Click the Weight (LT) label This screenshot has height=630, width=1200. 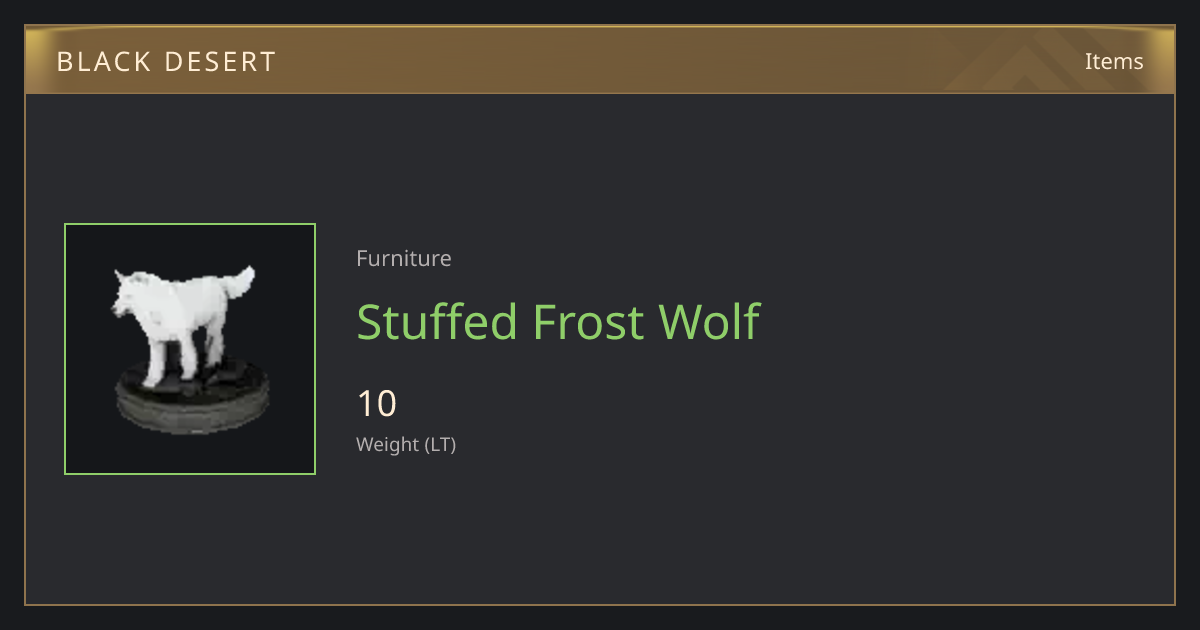[x=406, y=445]
